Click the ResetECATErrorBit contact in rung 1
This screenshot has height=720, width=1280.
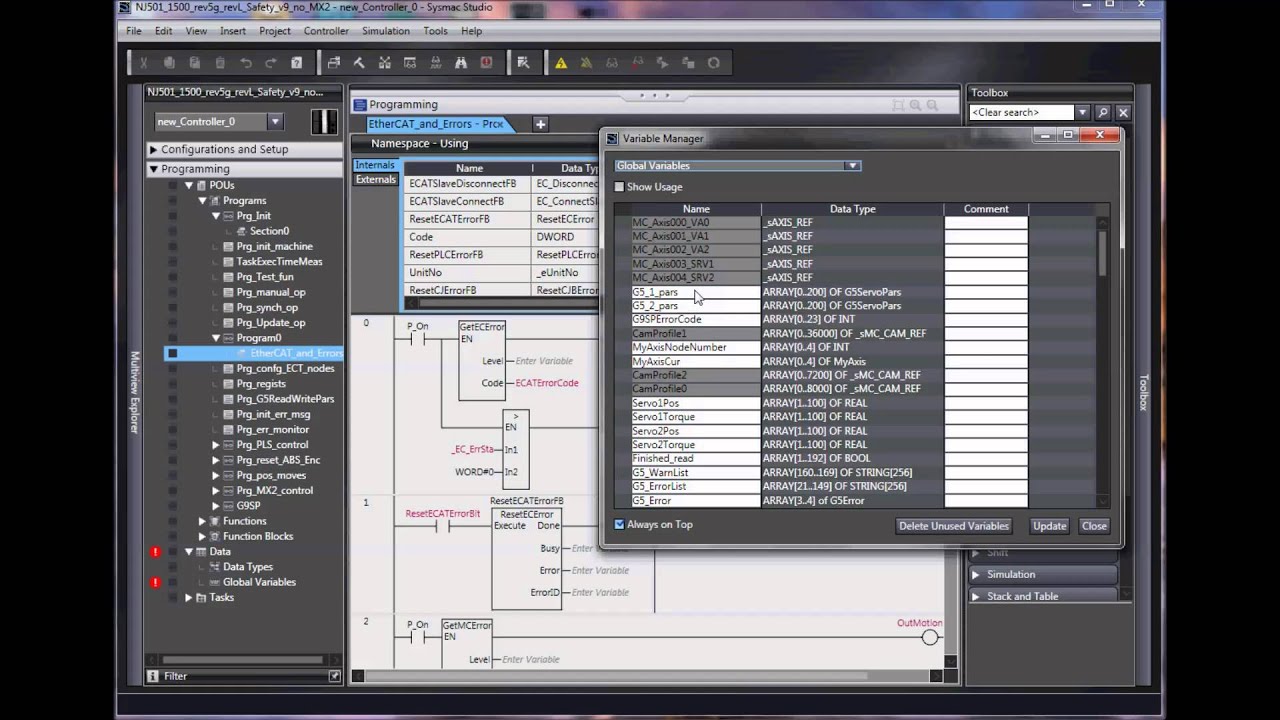coord(442,526)
